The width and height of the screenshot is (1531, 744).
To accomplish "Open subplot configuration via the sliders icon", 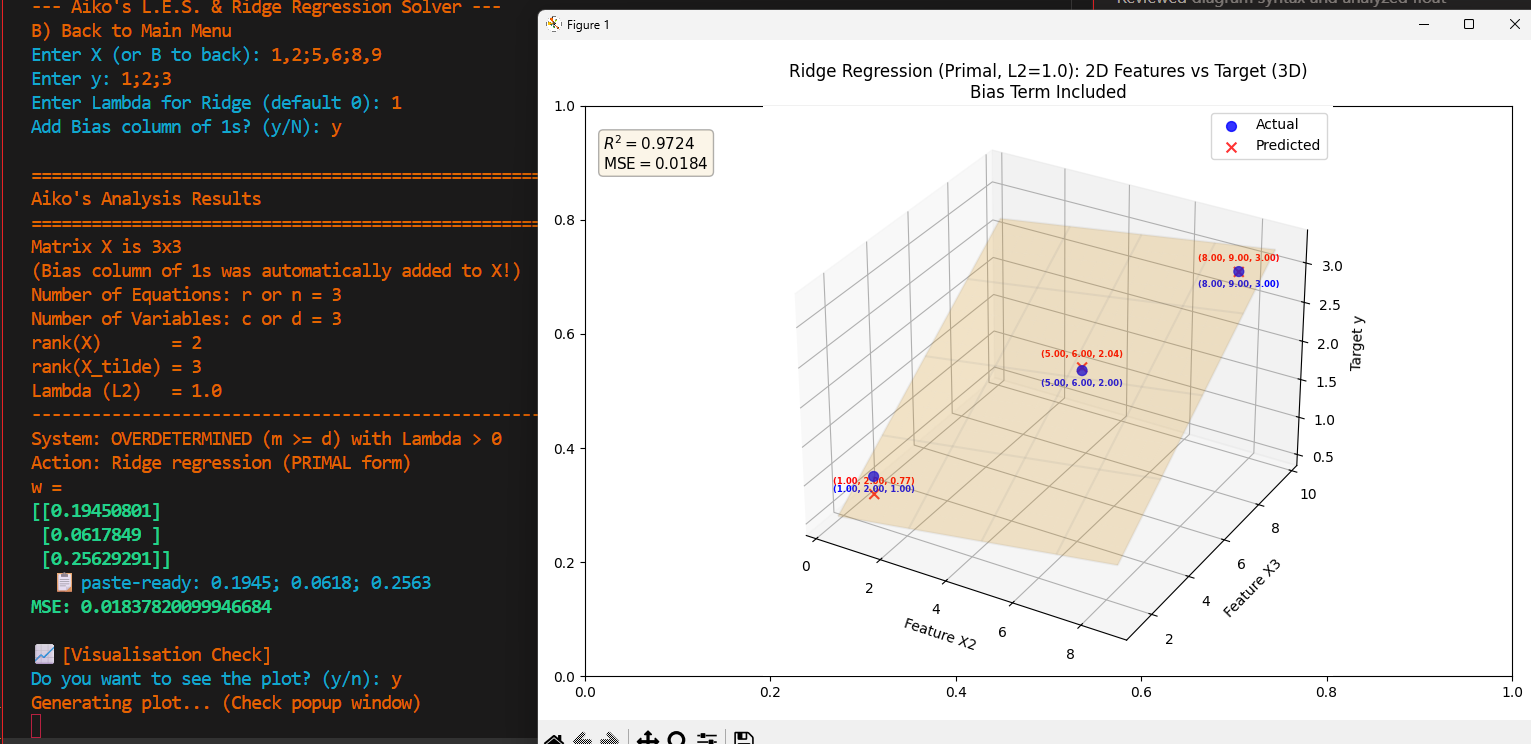I will (x=706, y=738).
